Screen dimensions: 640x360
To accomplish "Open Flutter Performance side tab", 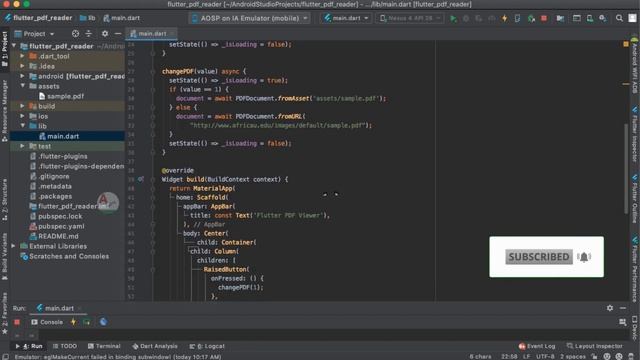I will click(635, 268).
